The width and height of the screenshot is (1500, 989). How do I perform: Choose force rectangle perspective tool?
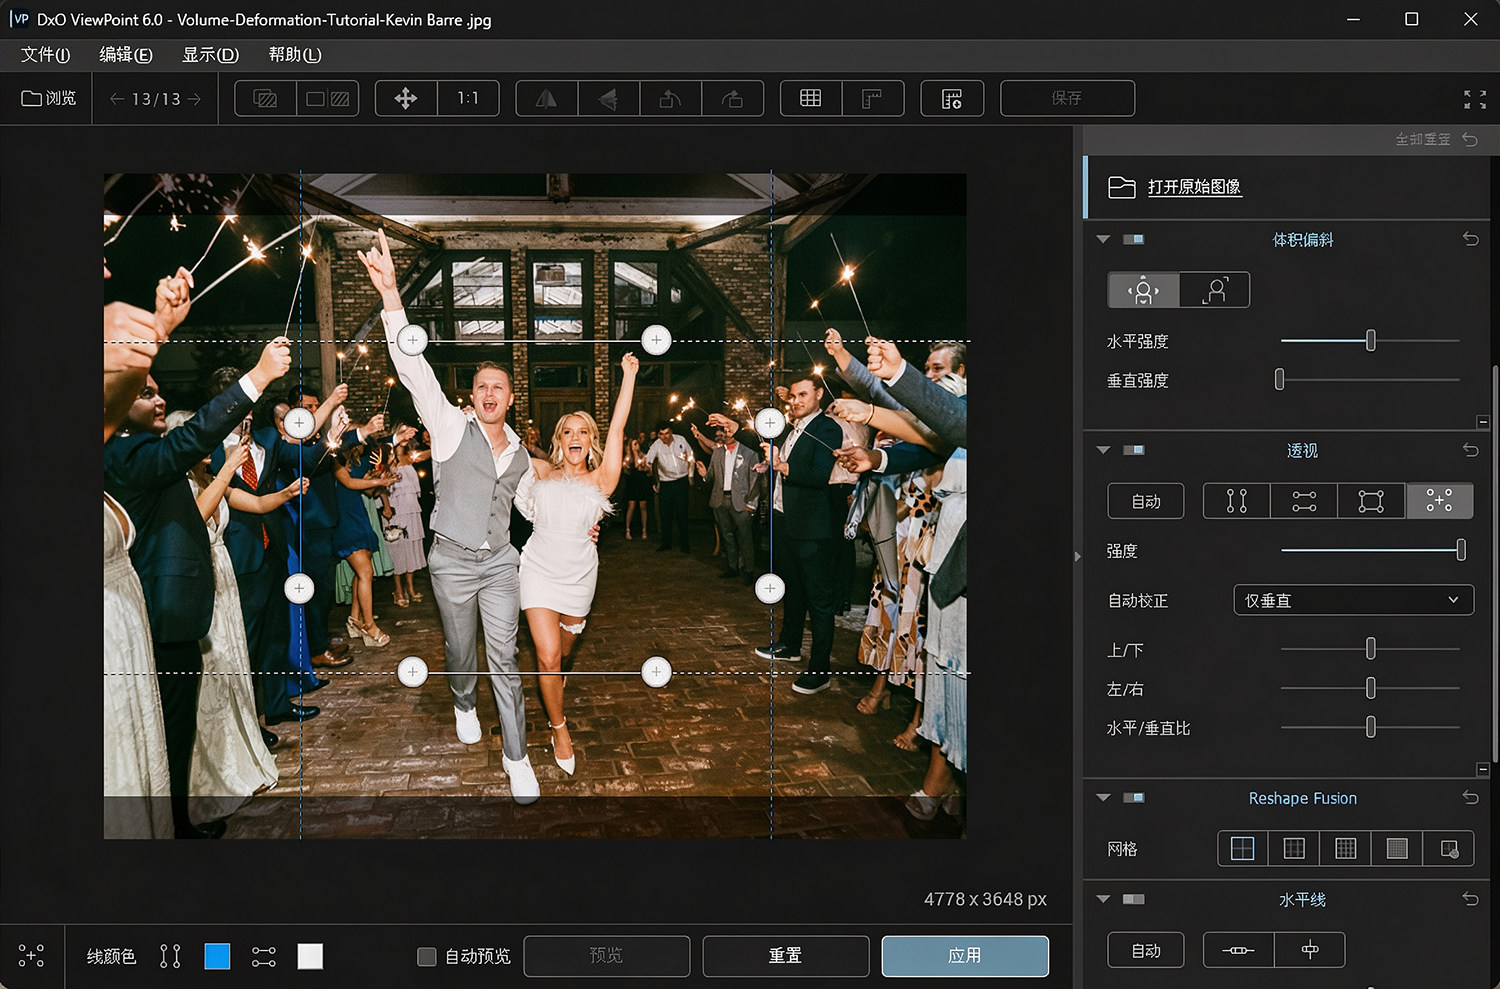(x=1371, y=501)
